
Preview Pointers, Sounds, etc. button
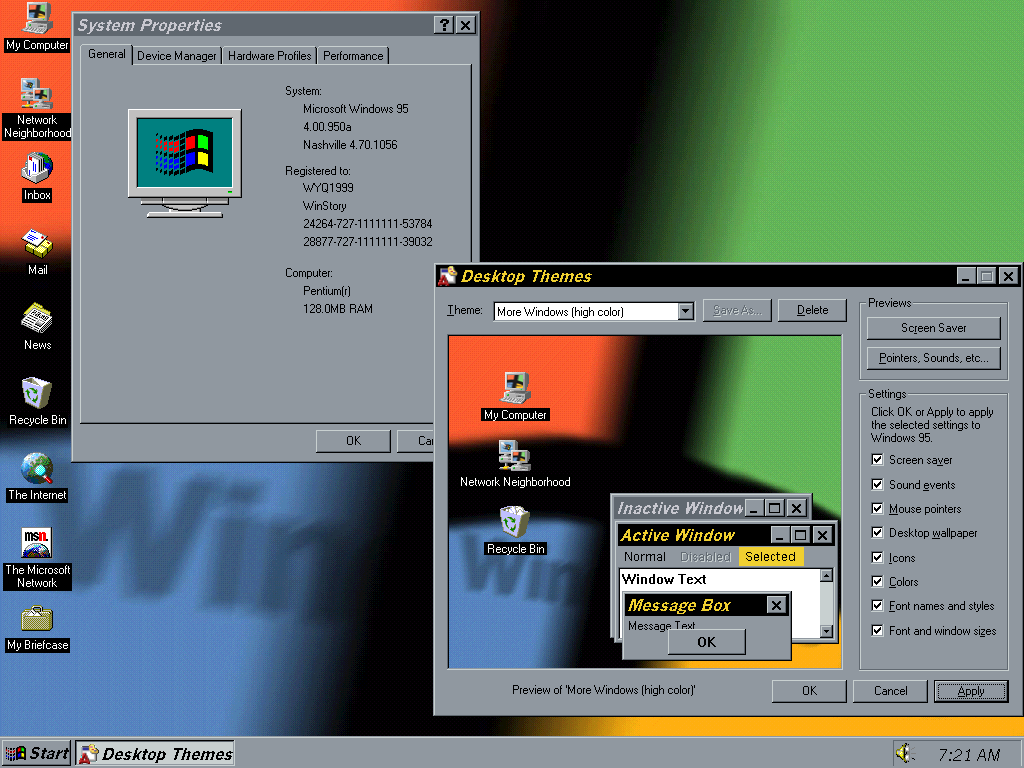click(x=933, y=358)
